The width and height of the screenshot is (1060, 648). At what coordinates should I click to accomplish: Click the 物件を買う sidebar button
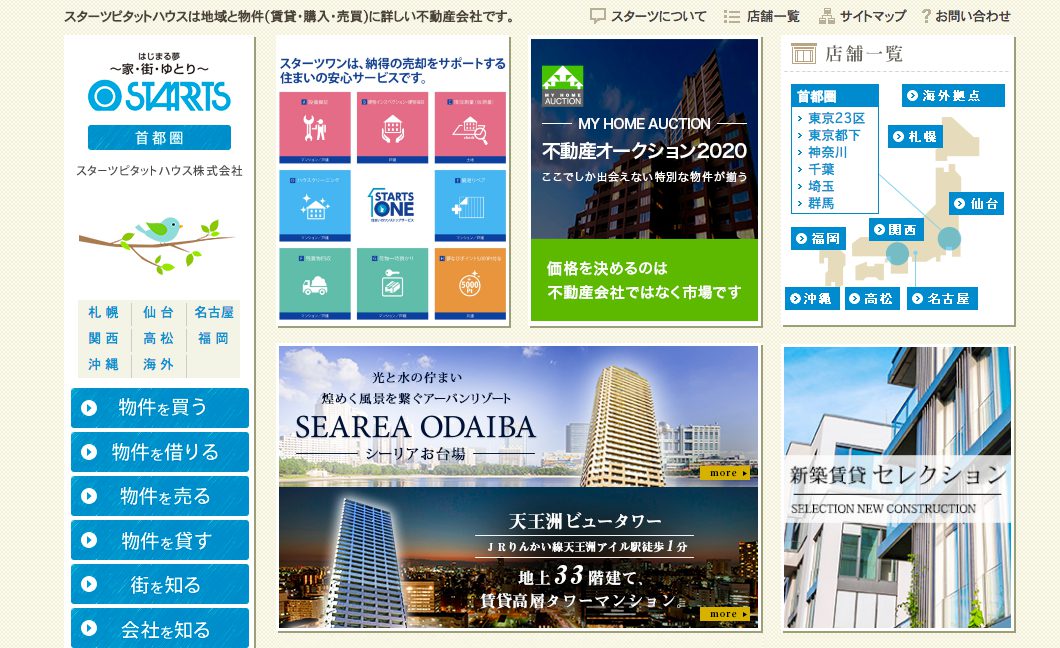pyautogui.click(x=160, y=408)
